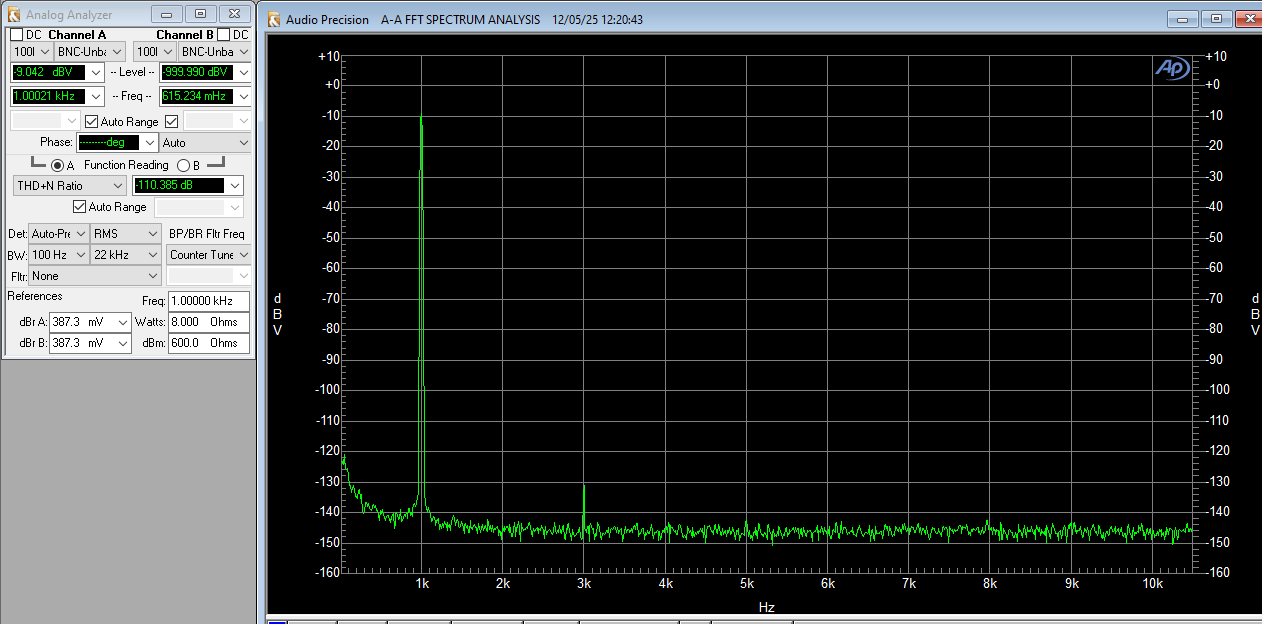Enable DC coupling checkbox for Channel B

(x=223, y=35)
